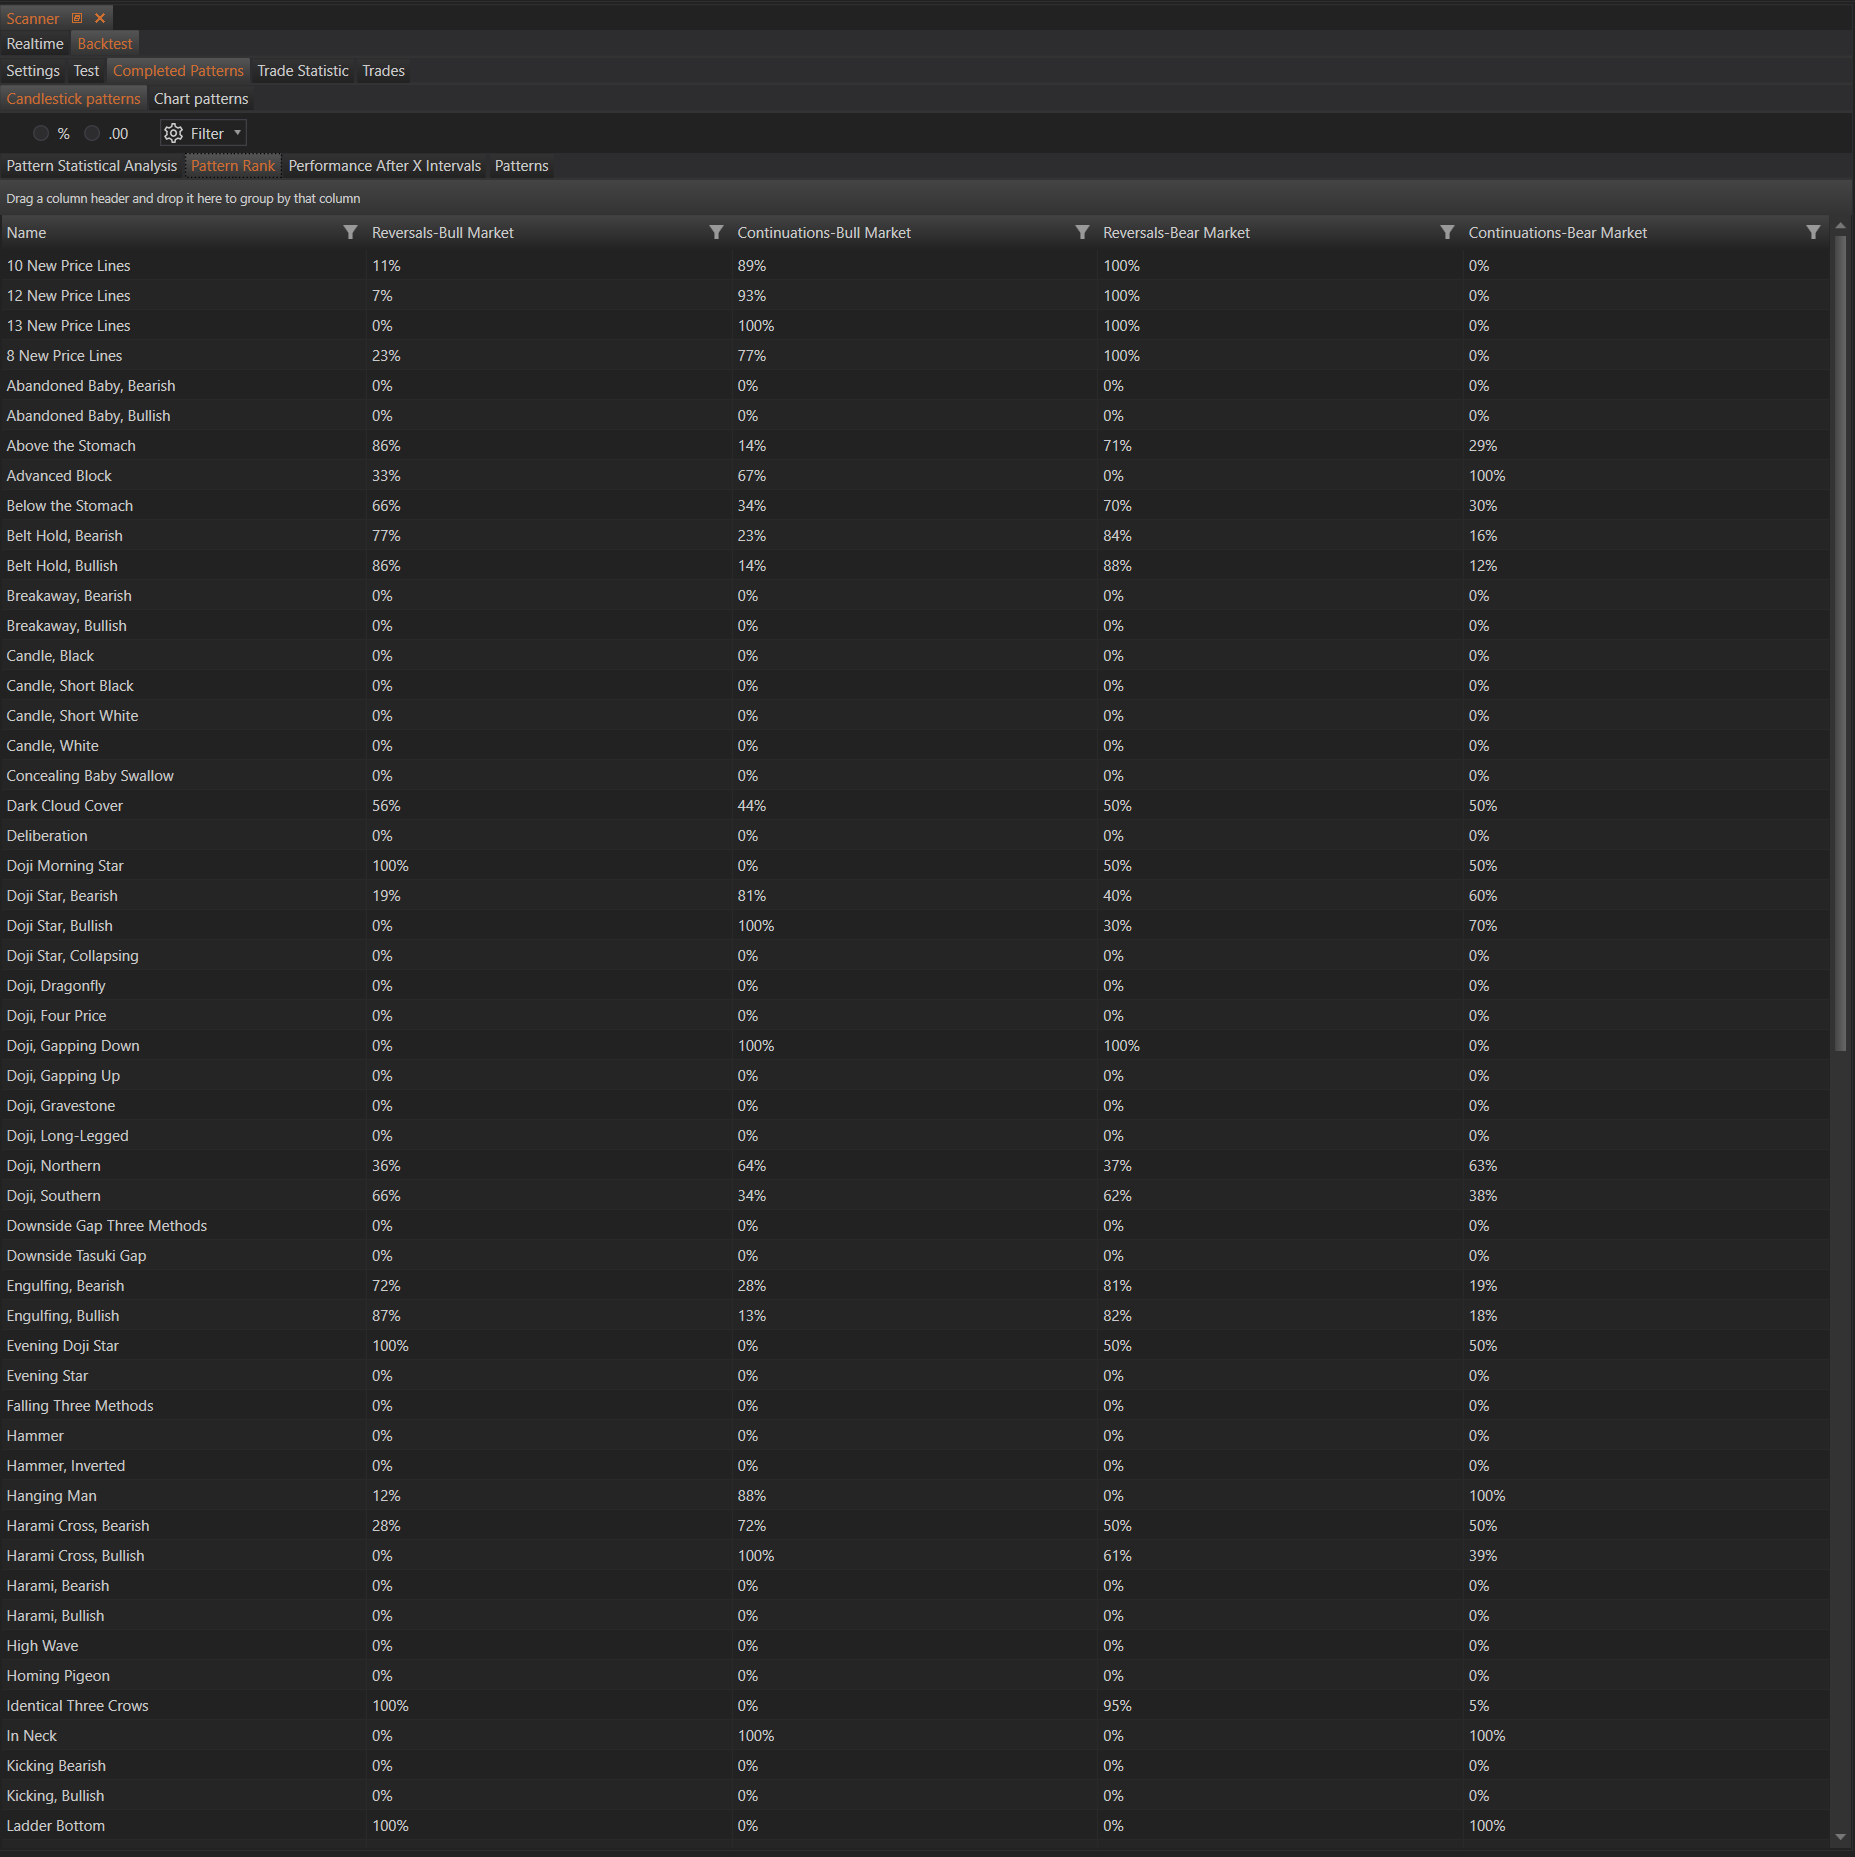This screenshot has height=1857, width=1855.
Task: Expand the Filter dropdown arrow
Action: tap(237, 133)
